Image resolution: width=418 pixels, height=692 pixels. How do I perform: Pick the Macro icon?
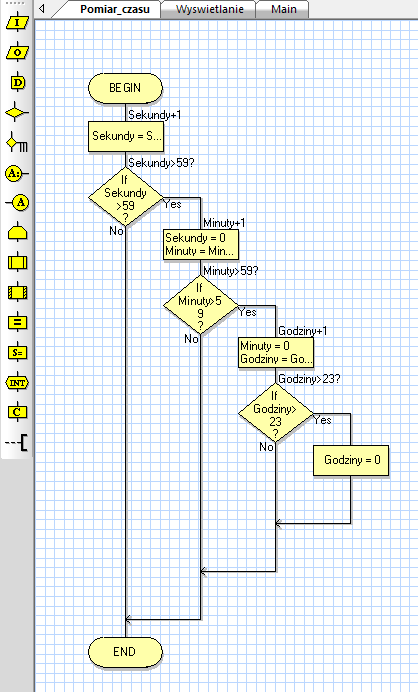17,263
